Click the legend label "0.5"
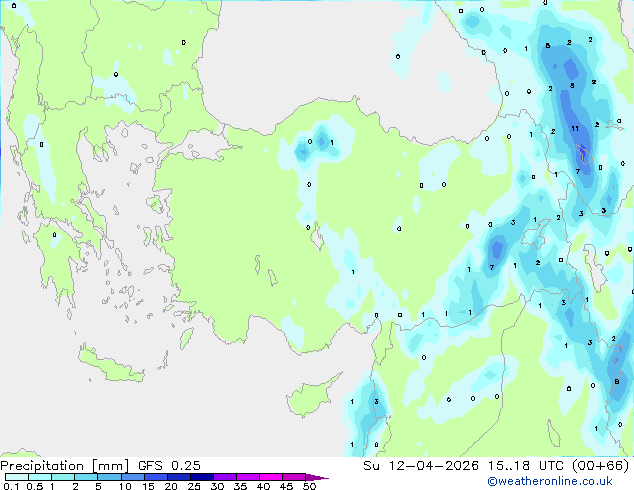Image resolution: width=634 pixels, height=490 pixels. tap(35, 486)
